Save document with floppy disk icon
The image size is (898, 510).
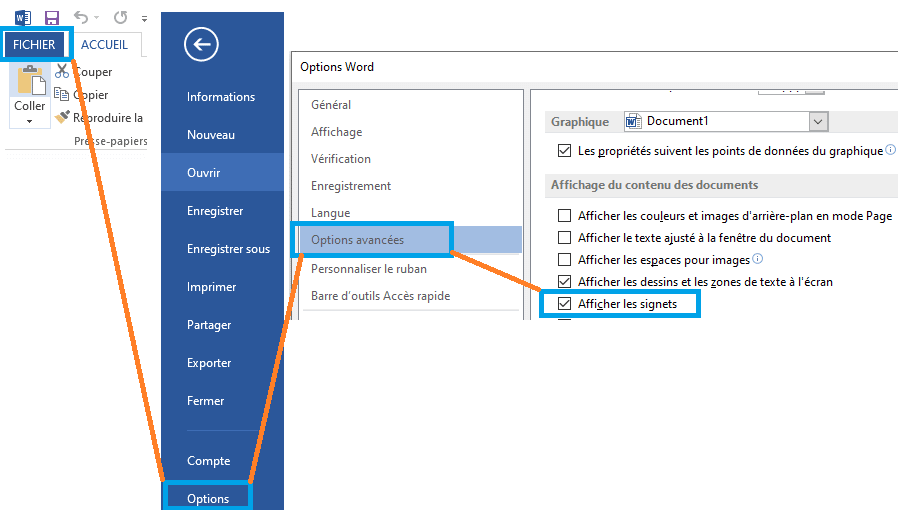click(x=52, y=18)
